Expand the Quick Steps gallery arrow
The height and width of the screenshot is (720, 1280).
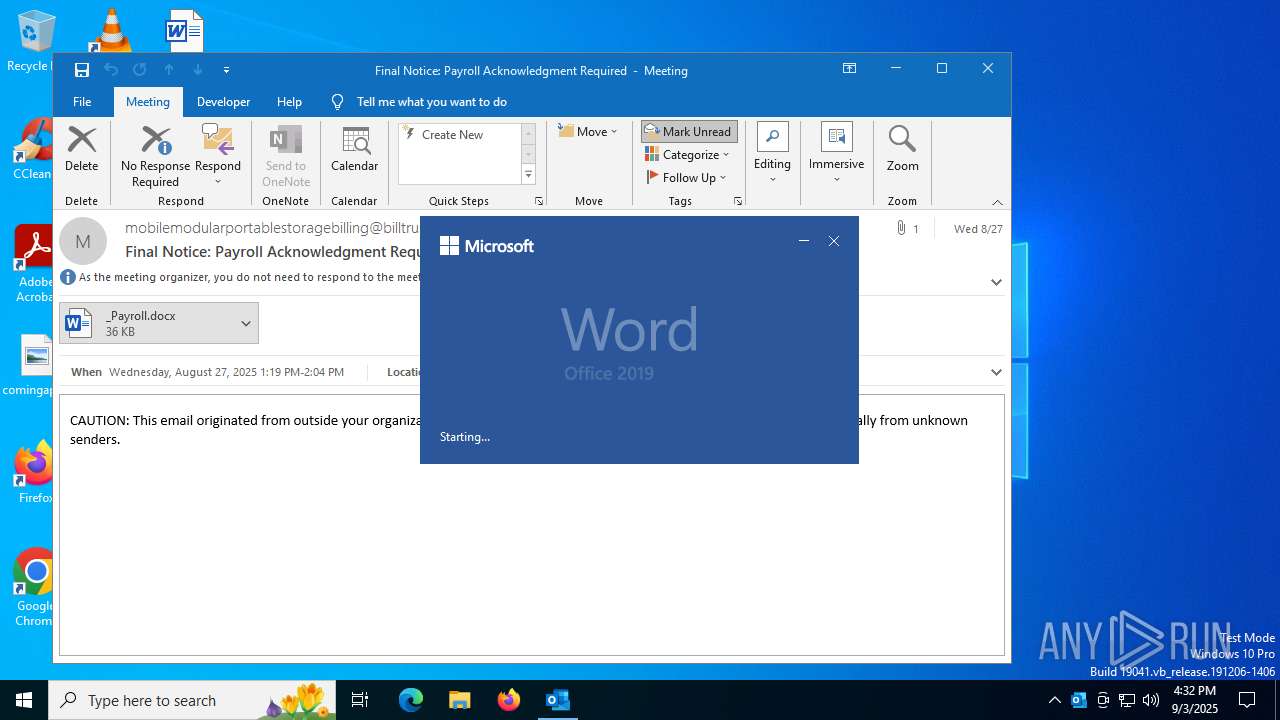point(529,175)
